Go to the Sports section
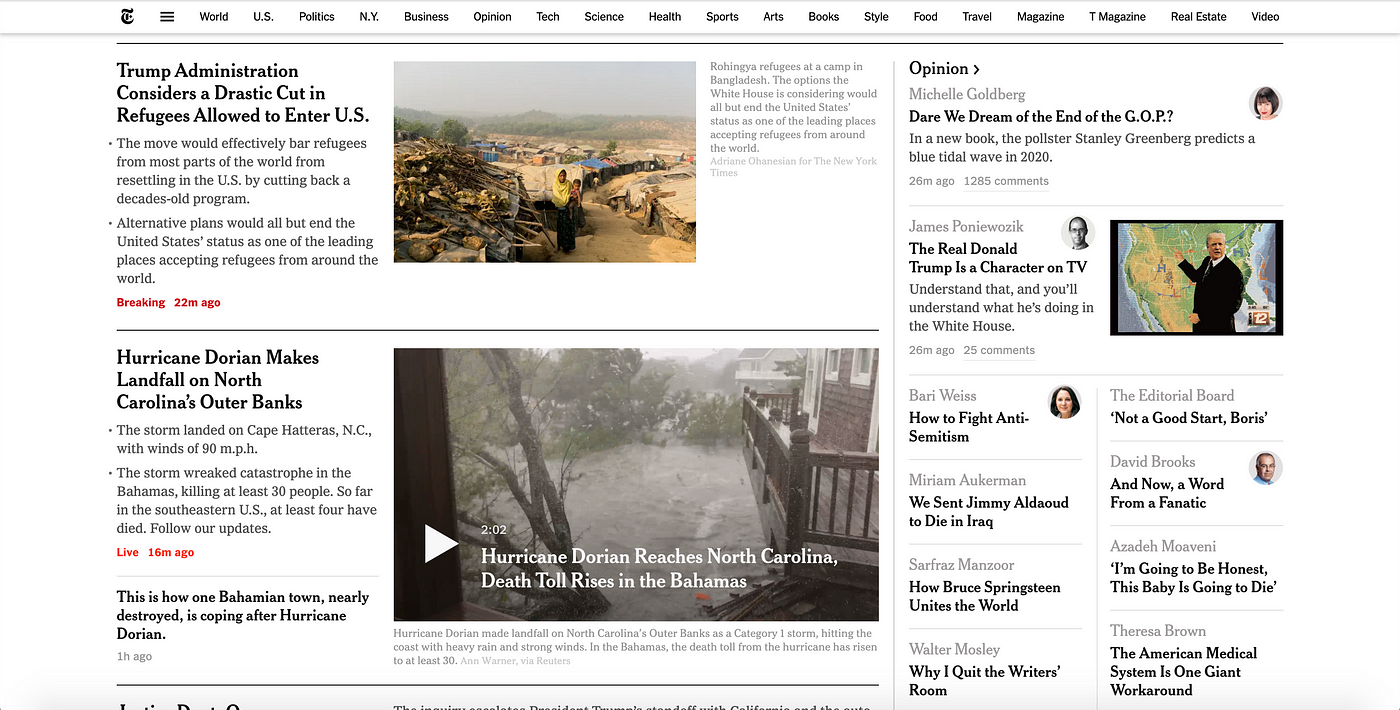The image size is (1400, 710). [722, 17]
